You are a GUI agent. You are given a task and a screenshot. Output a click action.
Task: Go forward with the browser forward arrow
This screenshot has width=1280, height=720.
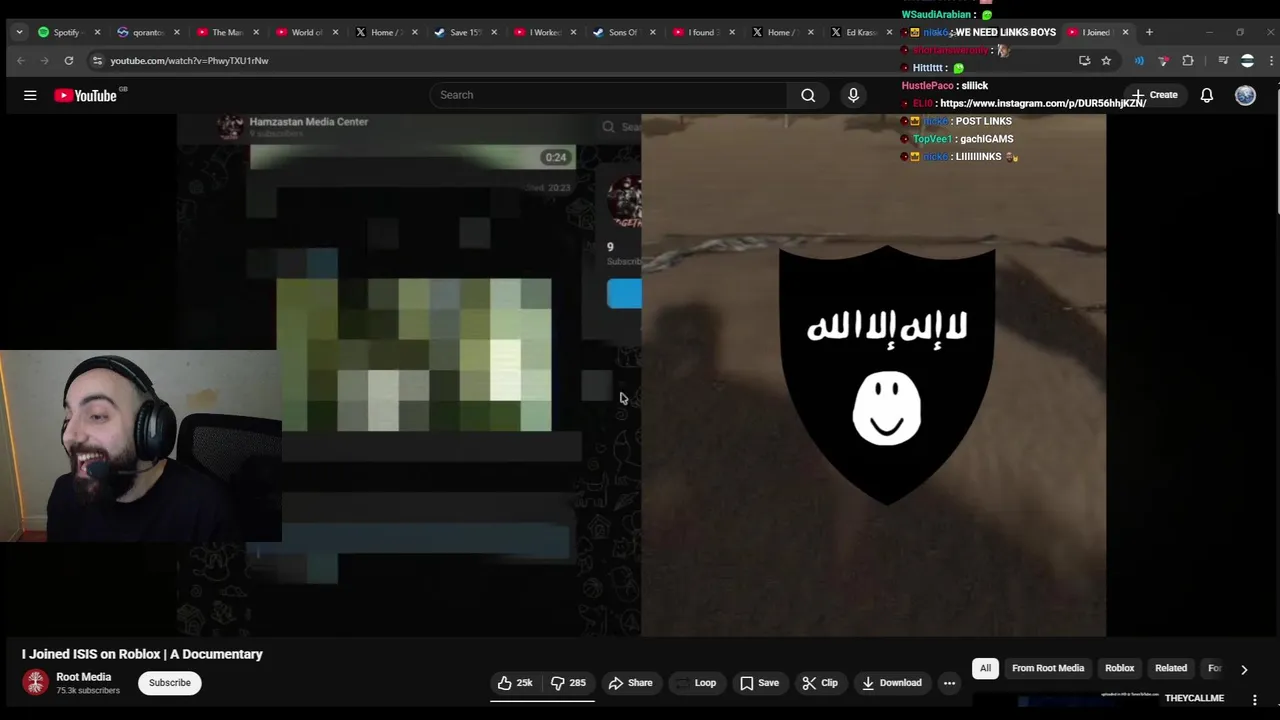point(45,61)
